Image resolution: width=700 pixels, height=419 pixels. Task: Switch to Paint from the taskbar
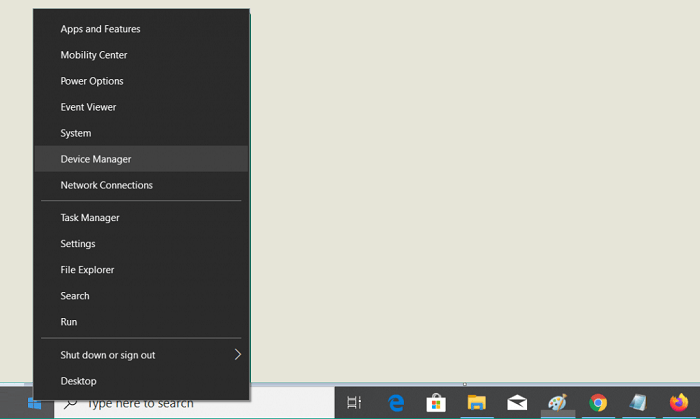(x=558, y=403)
